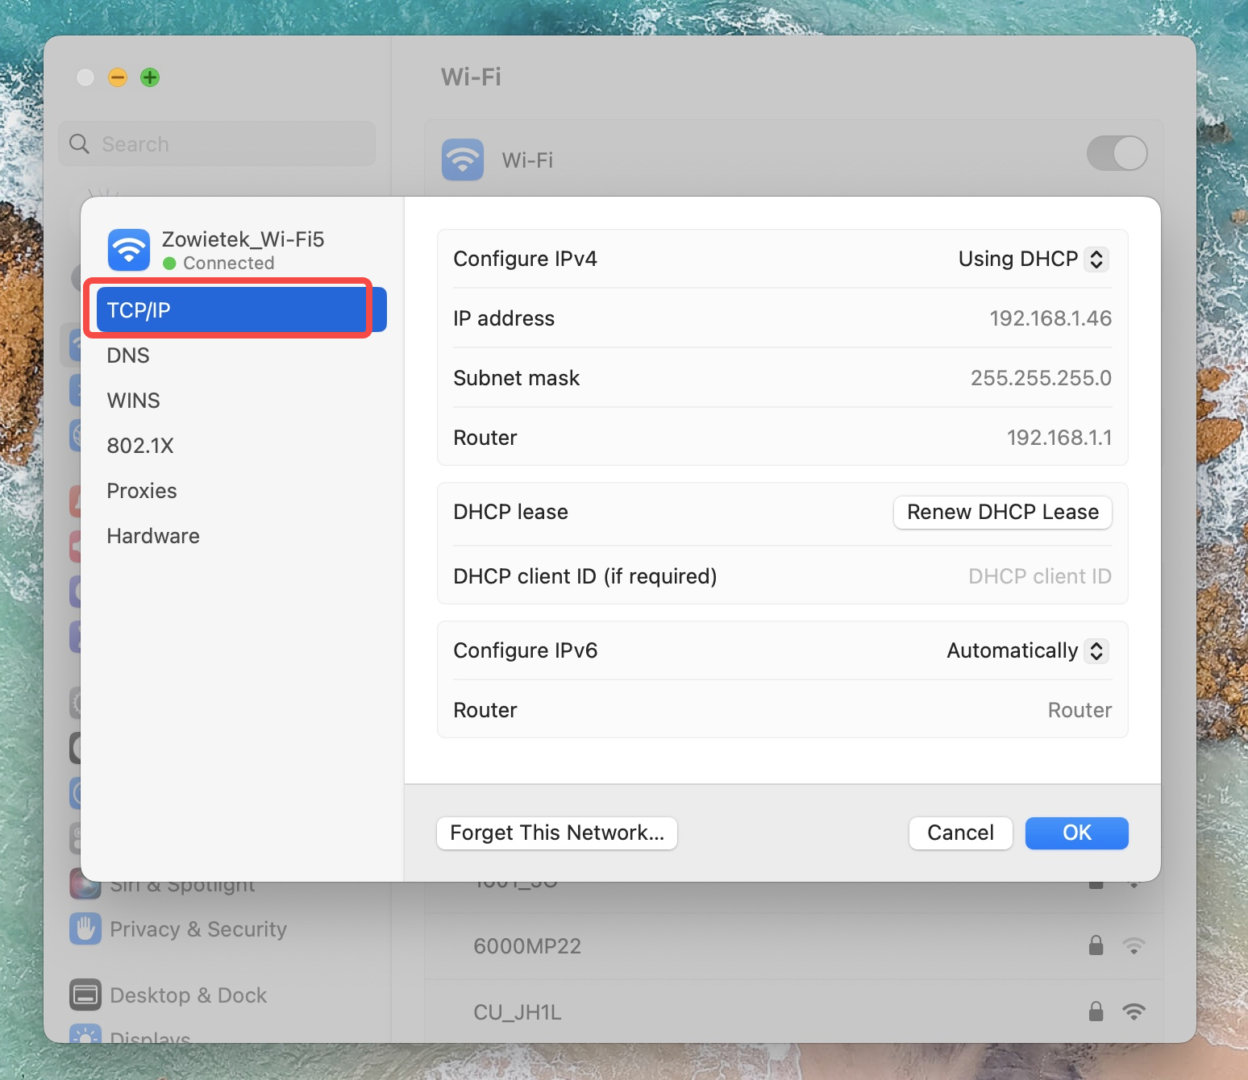Toggle the Wi-Fi switch
Screen dimensions: 1248x1080
click(1117, 154)
